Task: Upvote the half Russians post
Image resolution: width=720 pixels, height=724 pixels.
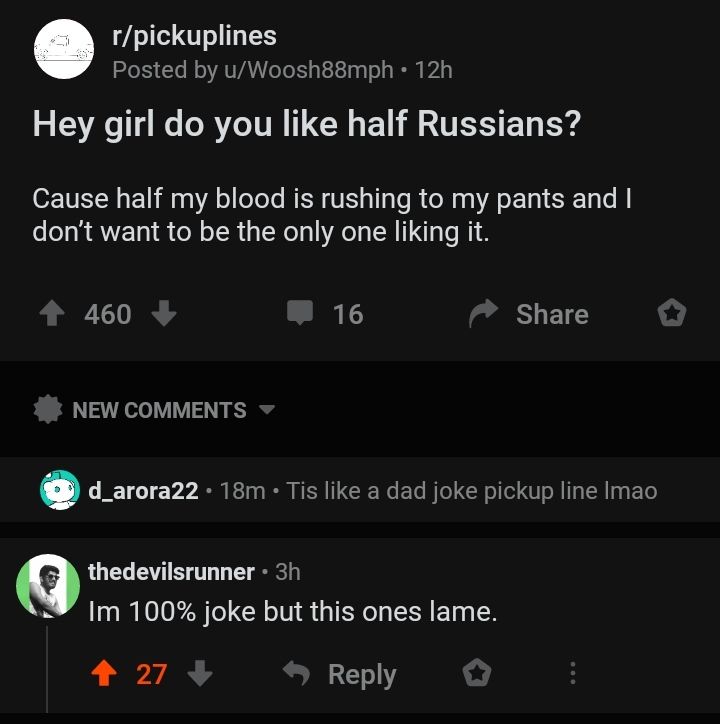Action: click(x=53, y=314)
